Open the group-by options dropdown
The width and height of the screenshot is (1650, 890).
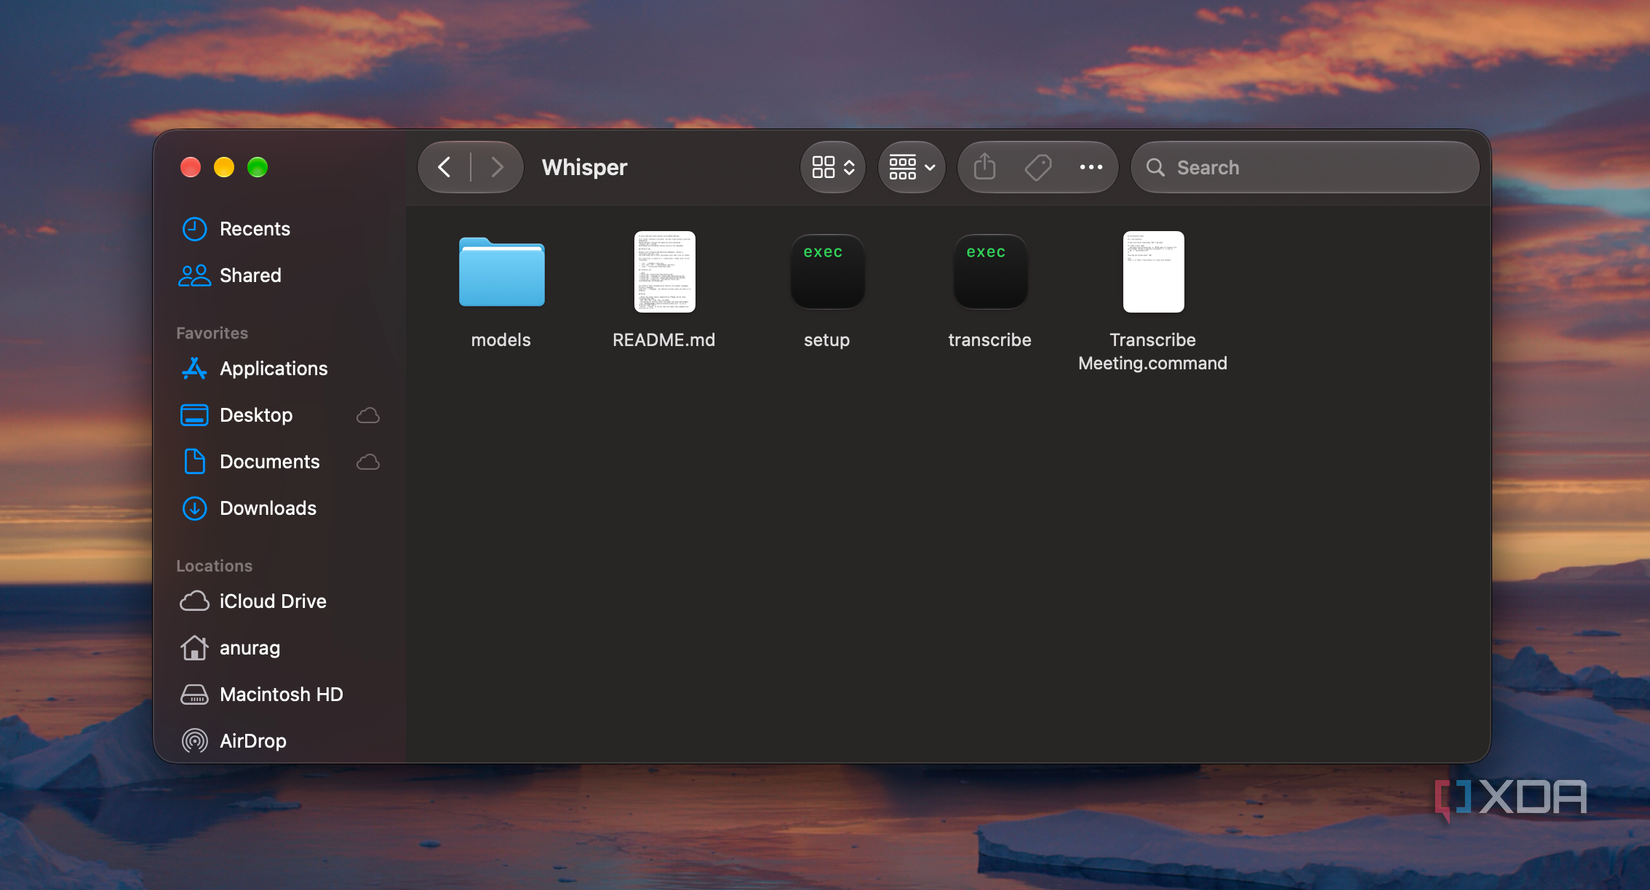[x=912, y=167]
